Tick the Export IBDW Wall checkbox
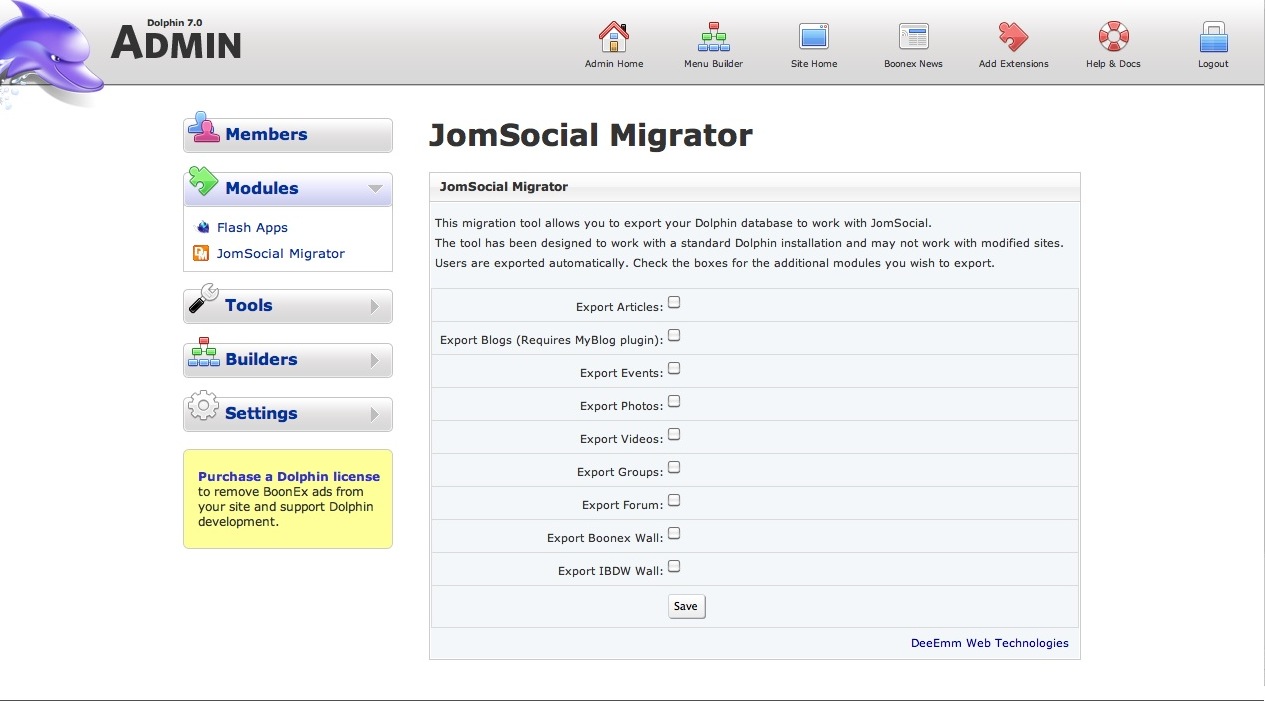The width and height of the screenshot is (1265, 701). 674,566
